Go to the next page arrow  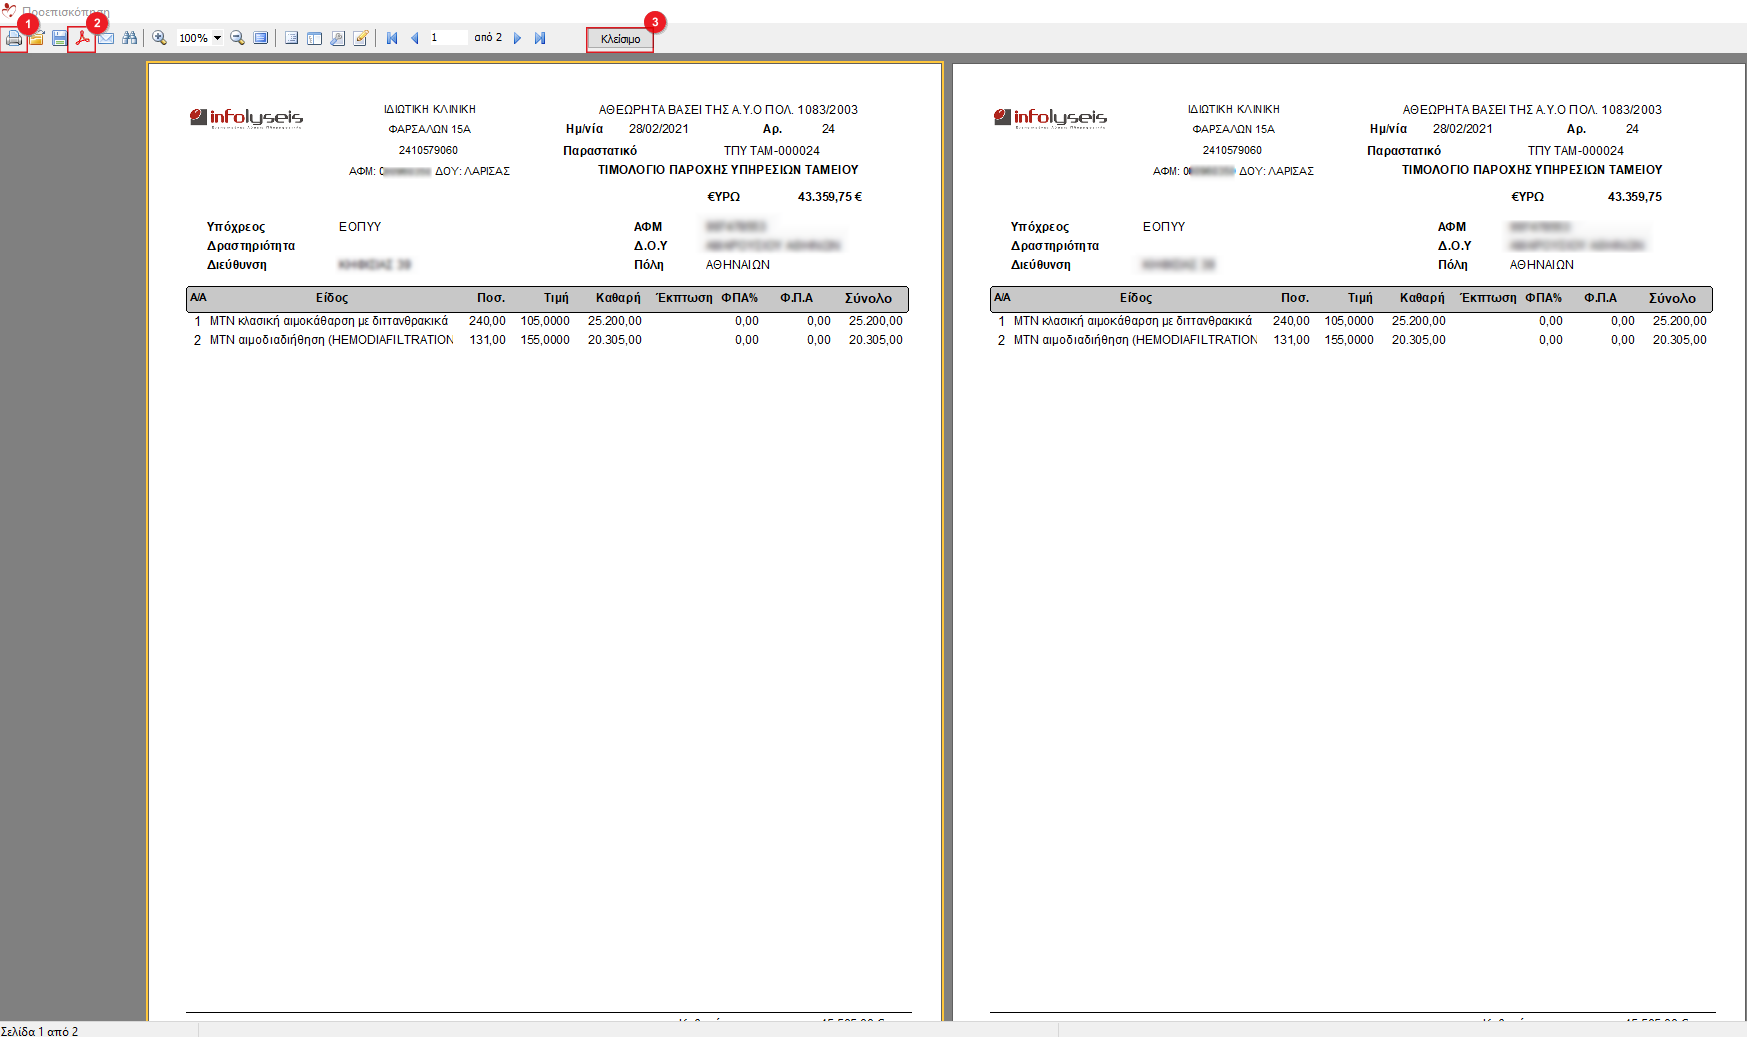[x=517, y=39]
